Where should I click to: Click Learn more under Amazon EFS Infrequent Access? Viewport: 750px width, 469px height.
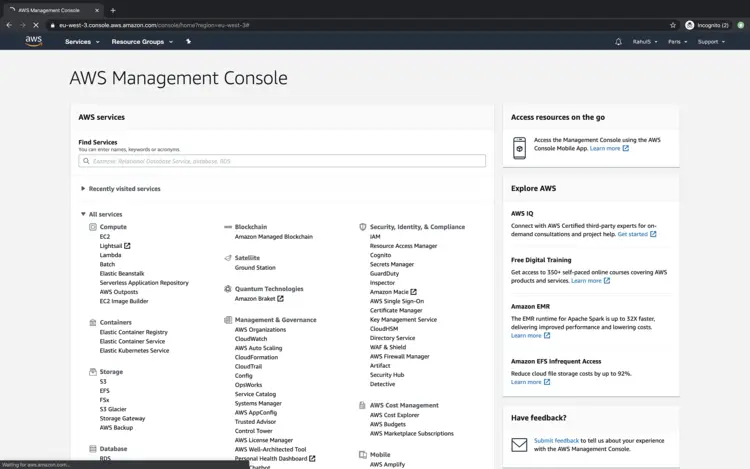tap(530, 382)
